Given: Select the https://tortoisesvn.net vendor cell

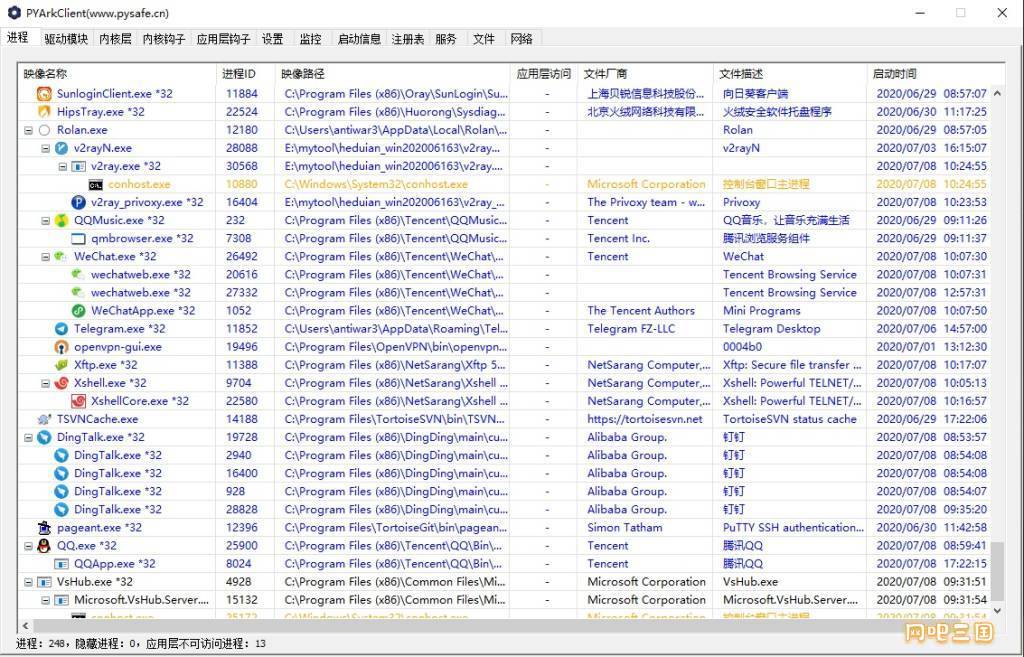Looking at the screenshot, I should point(645,419).
